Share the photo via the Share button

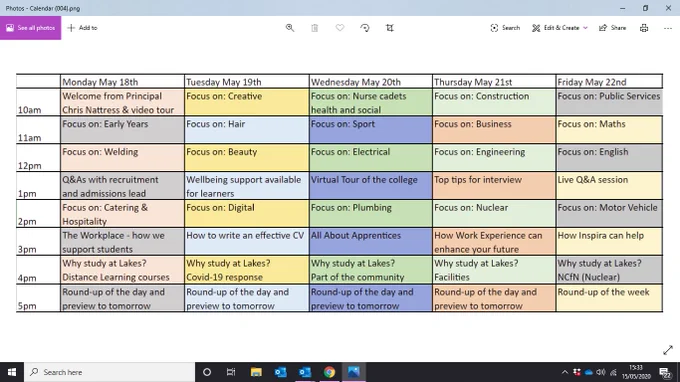click(x=612, y=28)
